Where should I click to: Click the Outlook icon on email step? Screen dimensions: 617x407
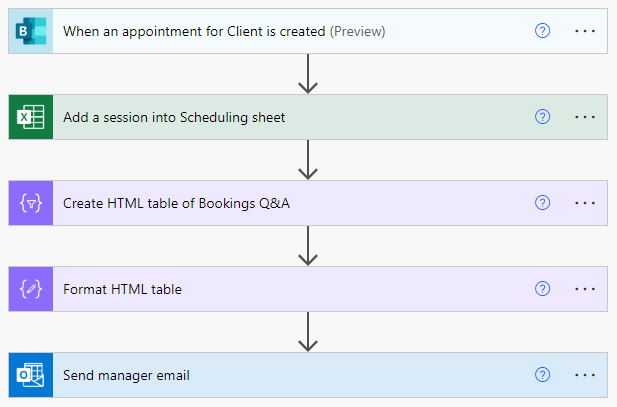pos(31,375)
